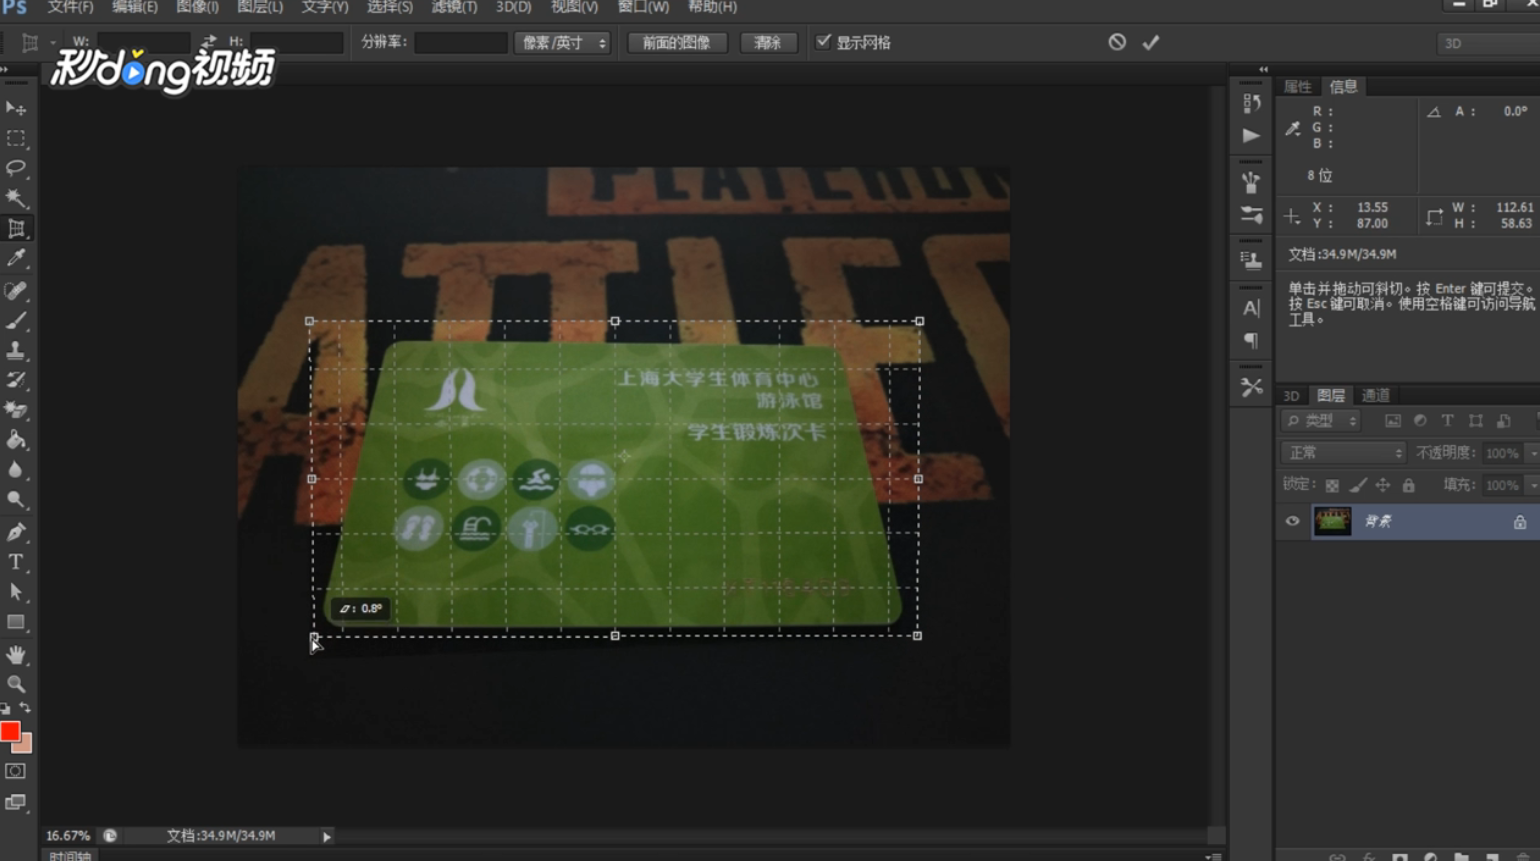
Task: Switch to the 图层 tab
Action: tap(1330, 396)
